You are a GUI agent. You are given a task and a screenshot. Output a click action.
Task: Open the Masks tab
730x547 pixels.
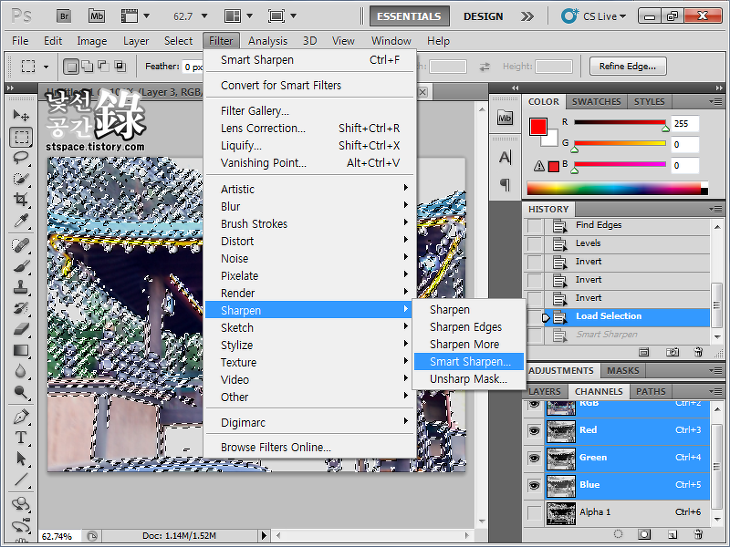(x=622, y=371)
